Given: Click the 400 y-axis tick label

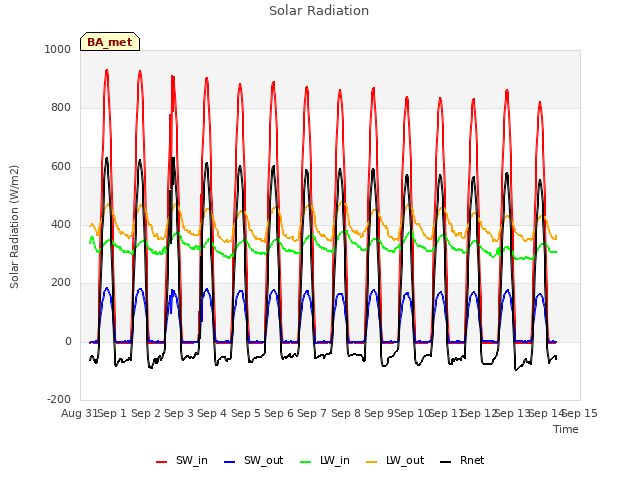Looking at the screenshot, I should coord(61,224).
